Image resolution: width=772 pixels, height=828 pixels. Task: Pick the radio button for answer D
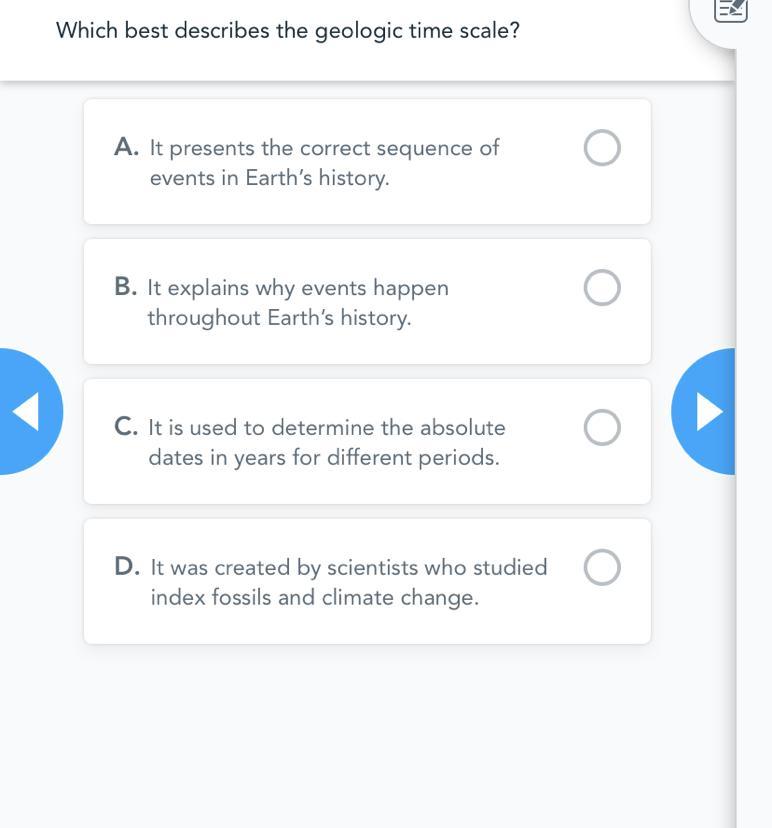pyautogui.click(x=602, y=568)
